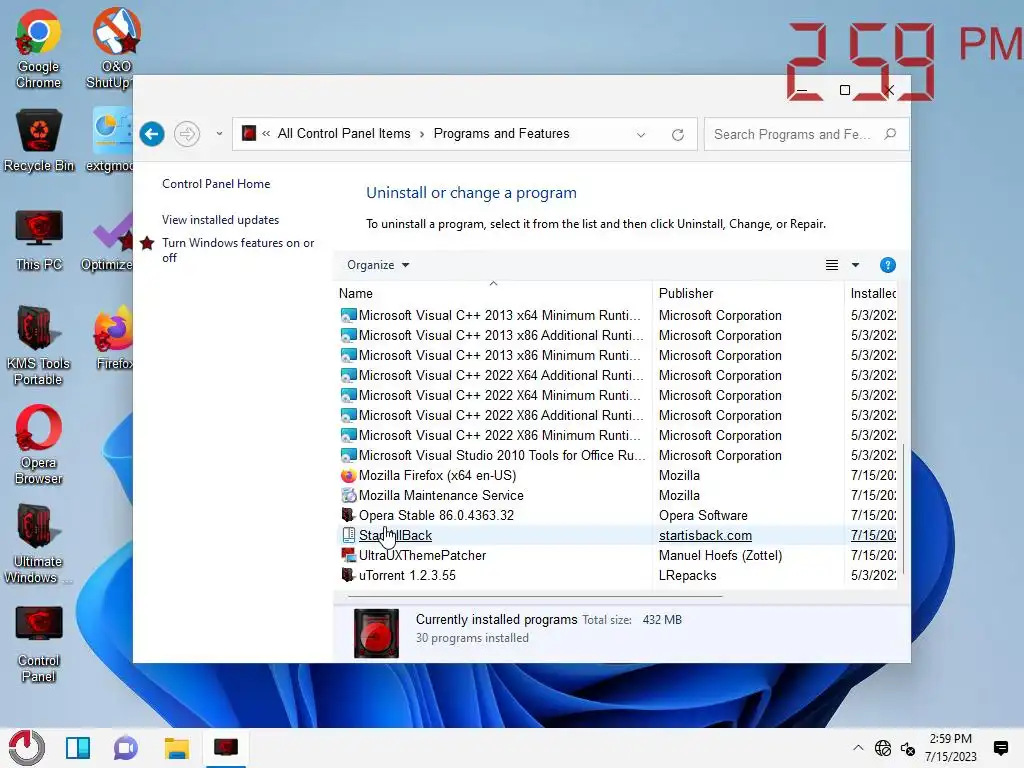
Task: Select the Opera Software publisher cell
Action: [703, 516]
